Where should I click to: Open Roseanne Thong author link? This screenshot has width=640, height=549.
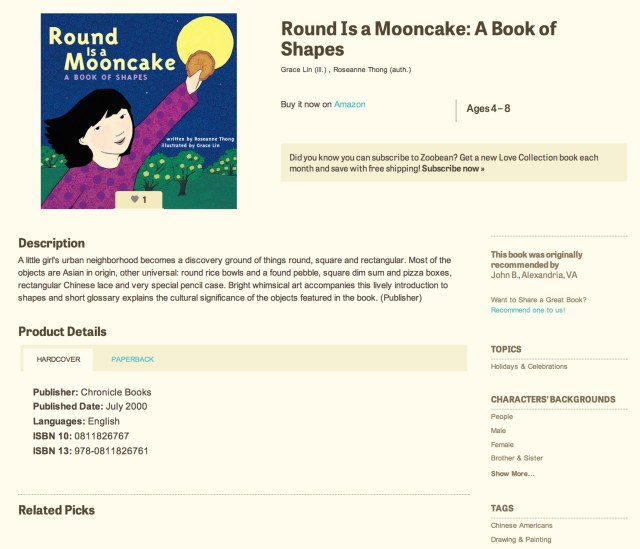point(374,70)
